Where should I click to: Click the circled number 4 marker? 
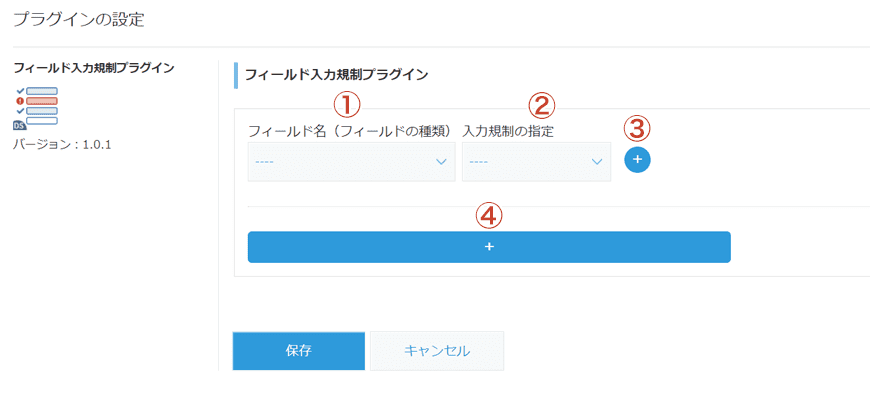pyautogui.click(x=488, y=214)
